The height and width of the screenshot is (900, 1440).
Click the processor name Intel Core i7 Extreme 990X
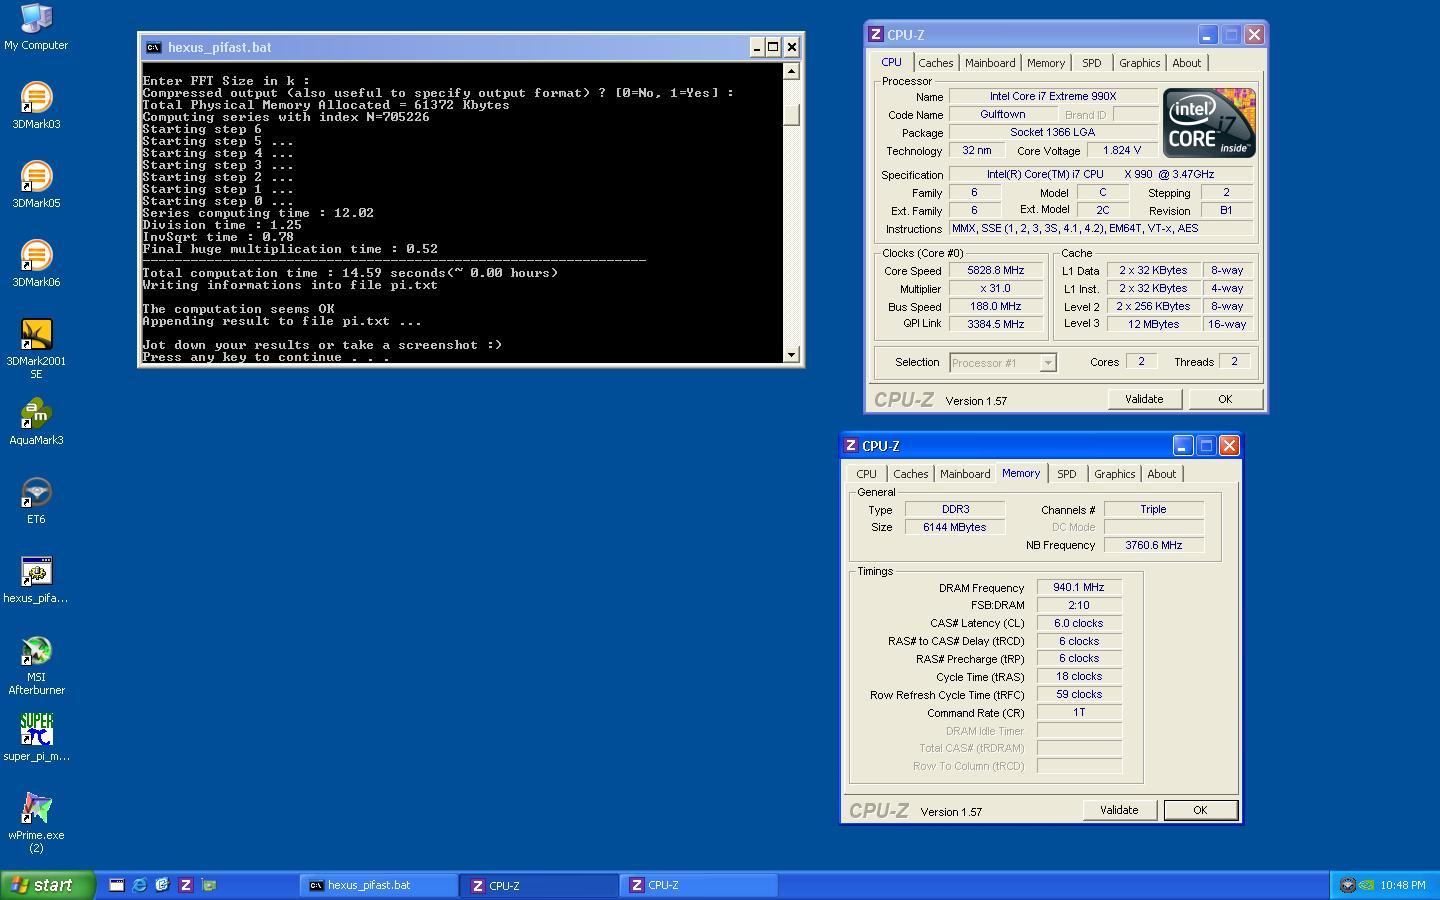coord(1053,97)
